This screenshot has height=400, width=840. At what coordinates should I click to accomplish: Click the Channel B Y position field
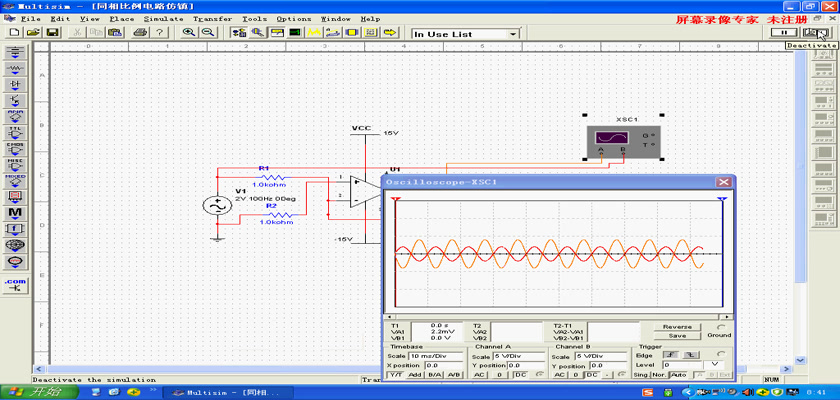pyautogui.click(x=608, y=366)
